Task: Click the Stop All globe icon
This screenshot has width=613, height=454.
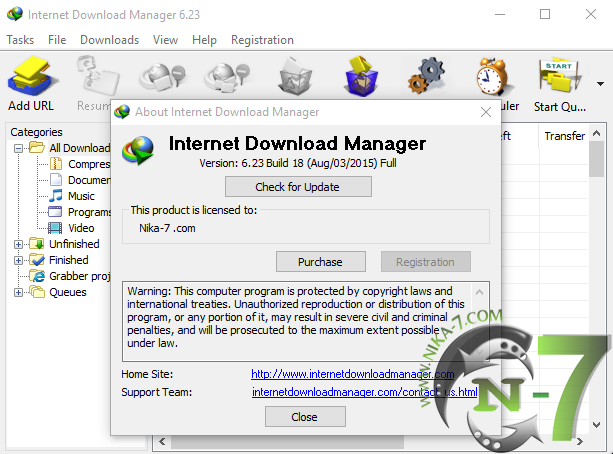Action: tap(227, 77)
